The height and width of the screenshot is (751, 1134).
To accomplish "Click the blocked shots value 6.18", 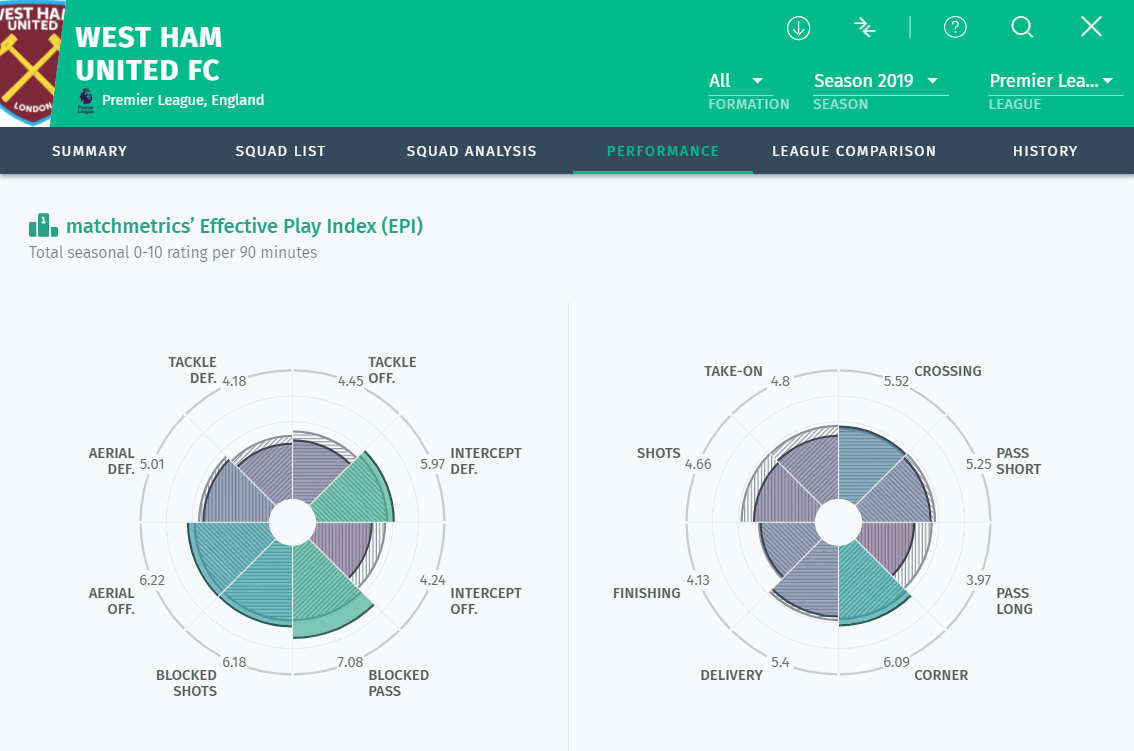I will [x=234, y=662].
